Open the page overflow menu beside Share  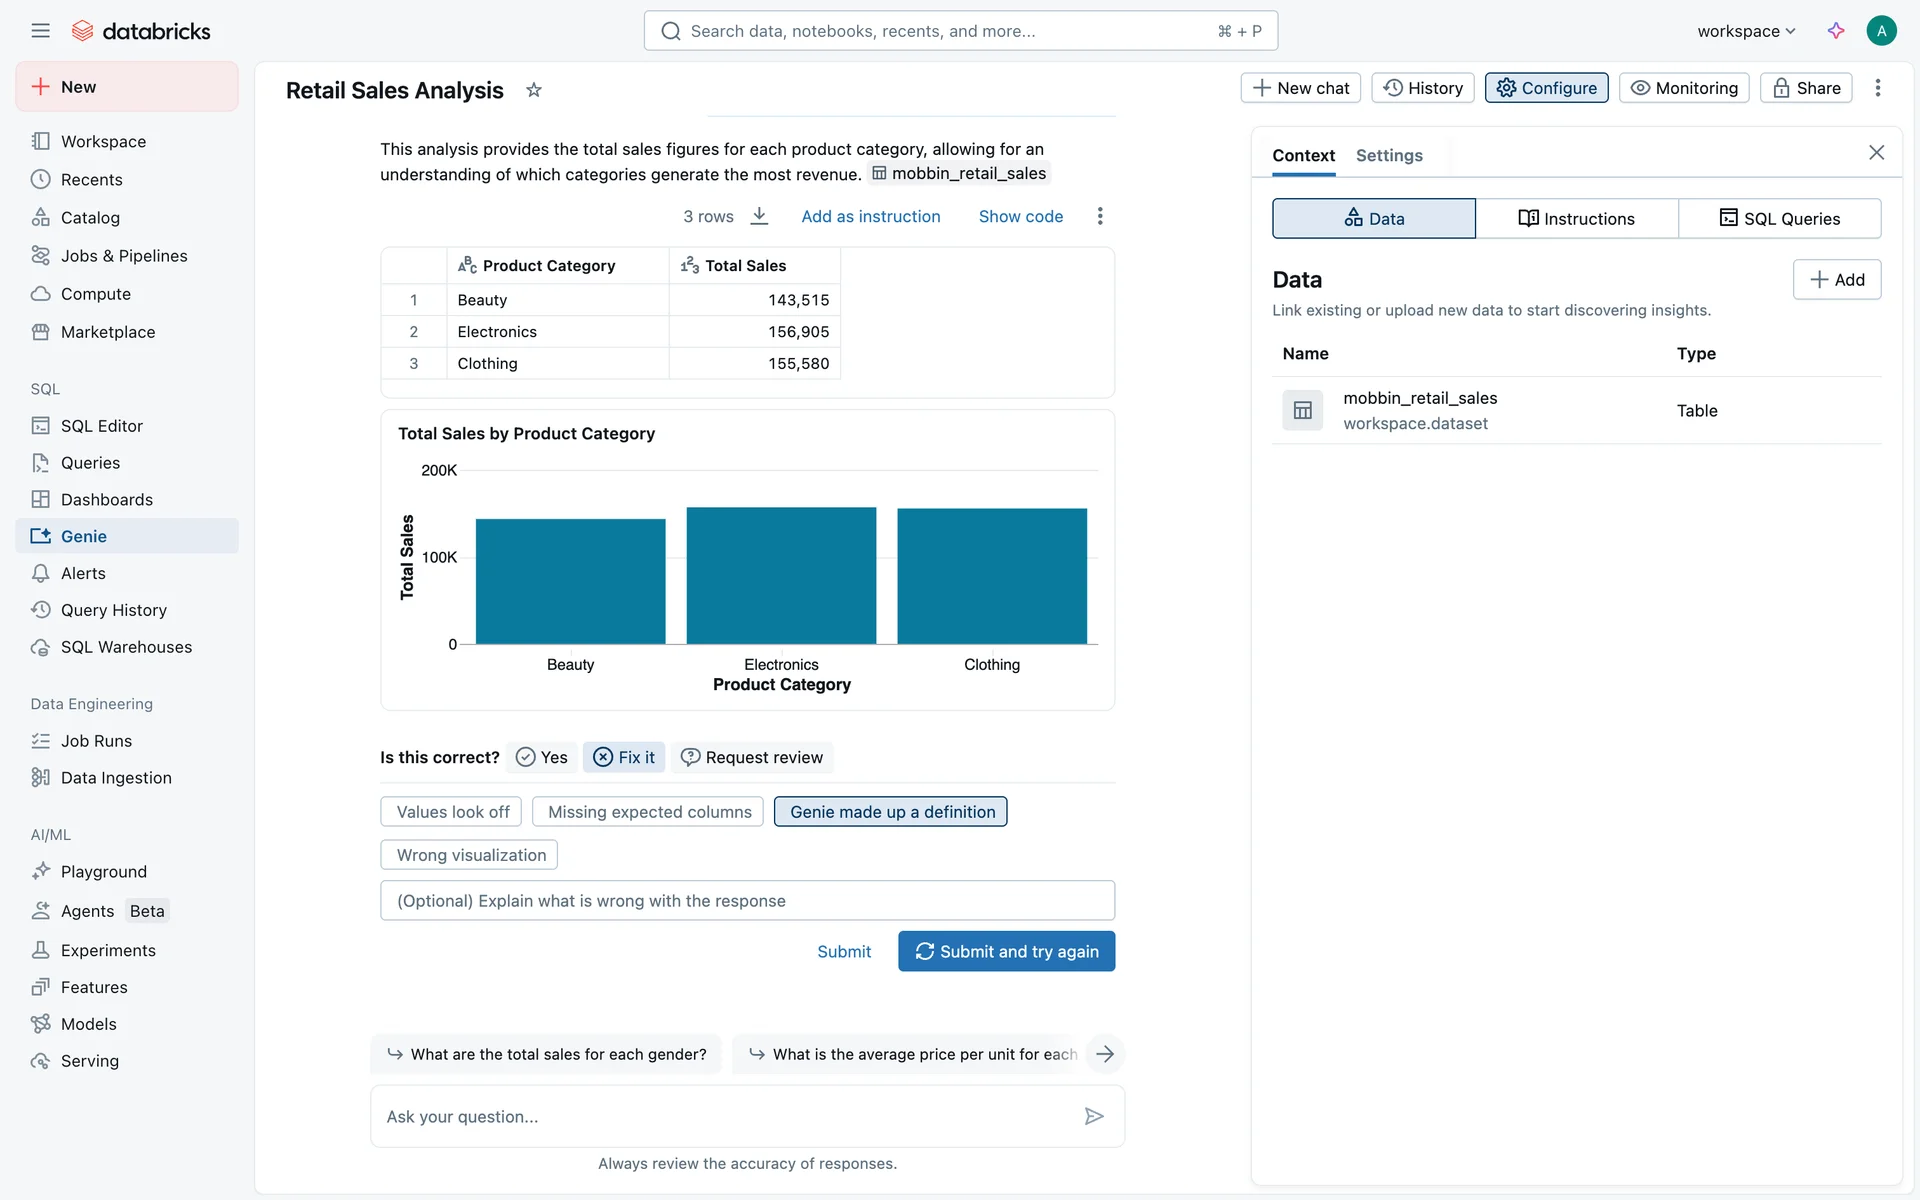tap(1878, 88)
